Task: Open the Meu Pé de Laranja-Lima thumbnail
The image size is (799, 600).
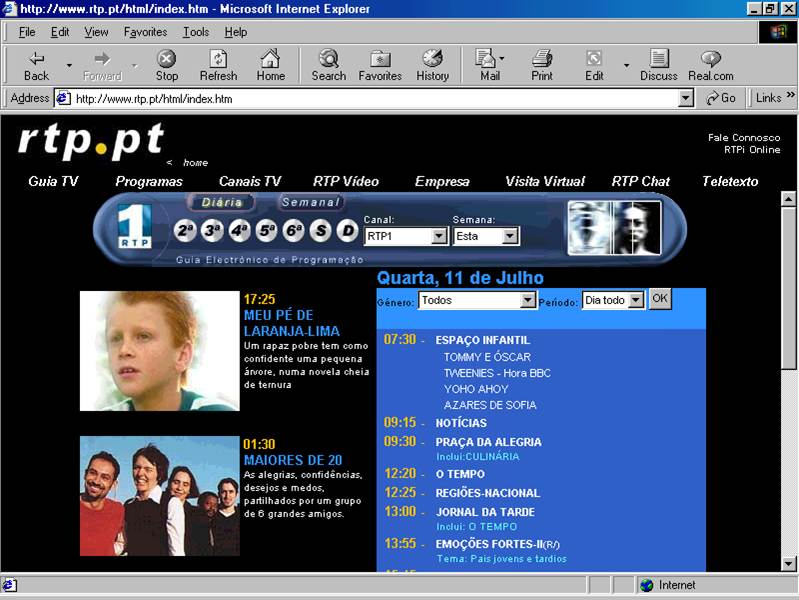Action: click(159, 351)
